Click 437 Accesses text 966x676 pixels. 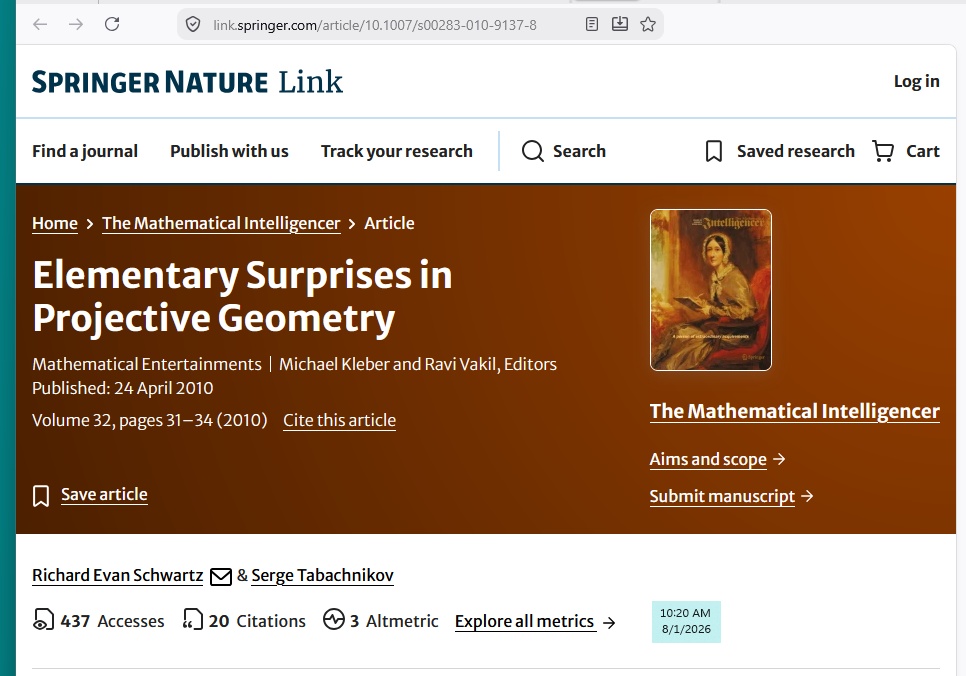click(112, 621)
